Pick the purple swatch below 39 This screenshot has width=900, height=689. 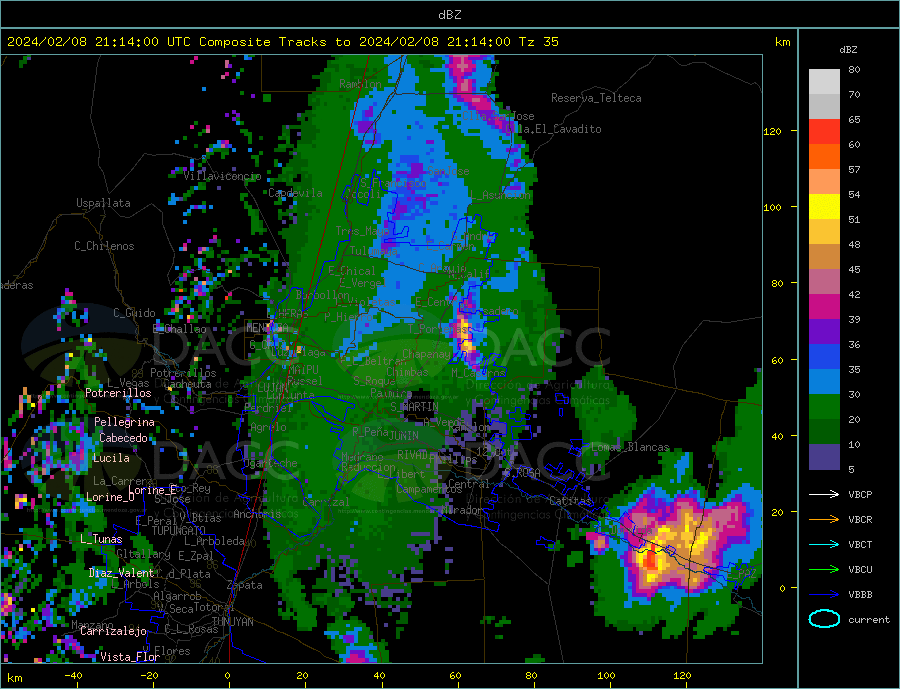(x=824, y=332)
